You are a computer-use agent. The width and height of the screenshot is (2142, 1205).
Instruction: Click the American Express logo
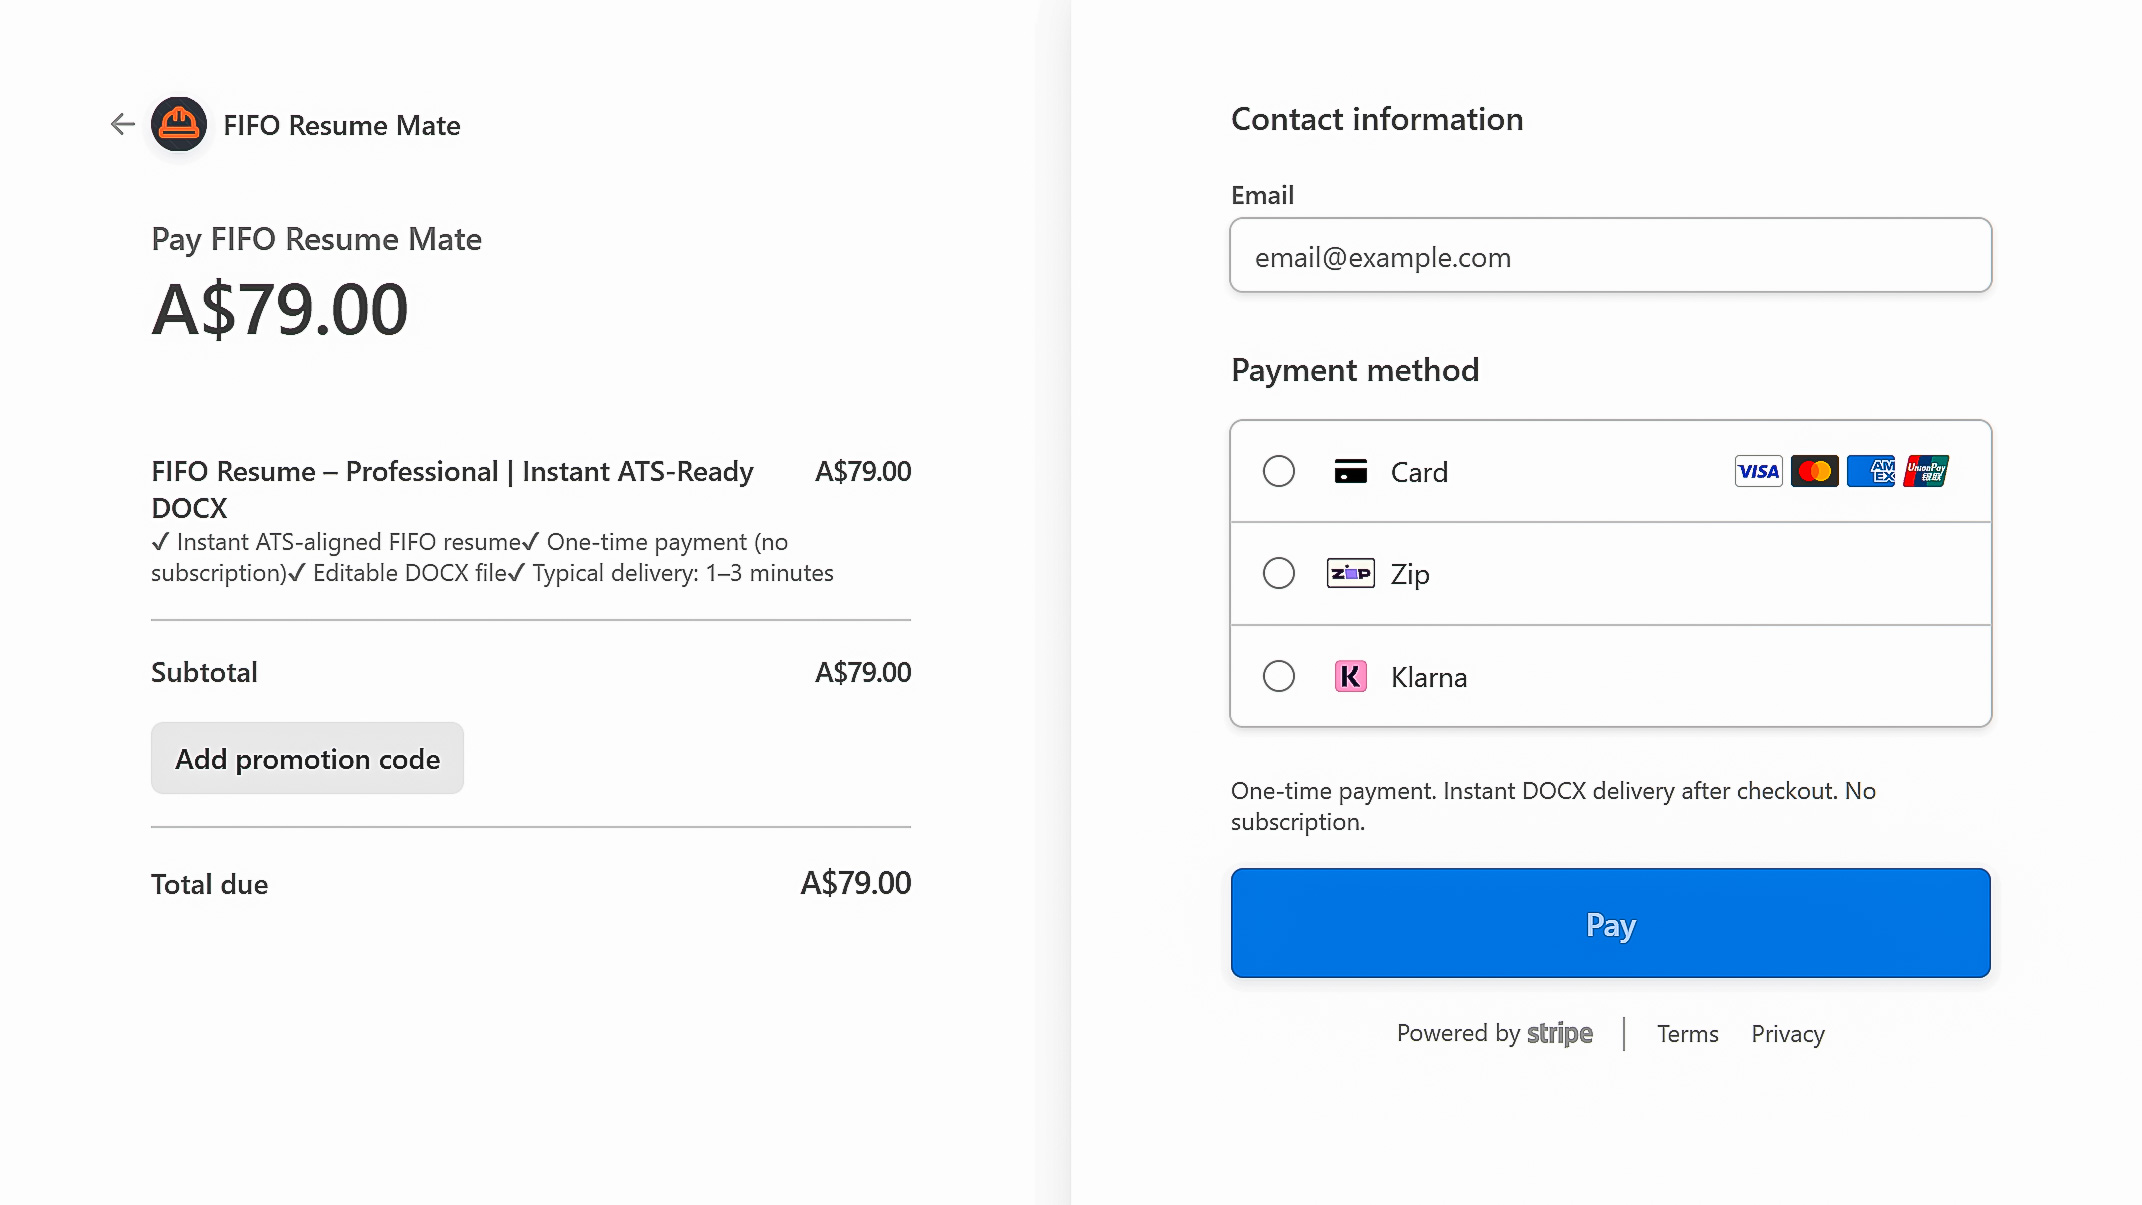[1870, 471]
